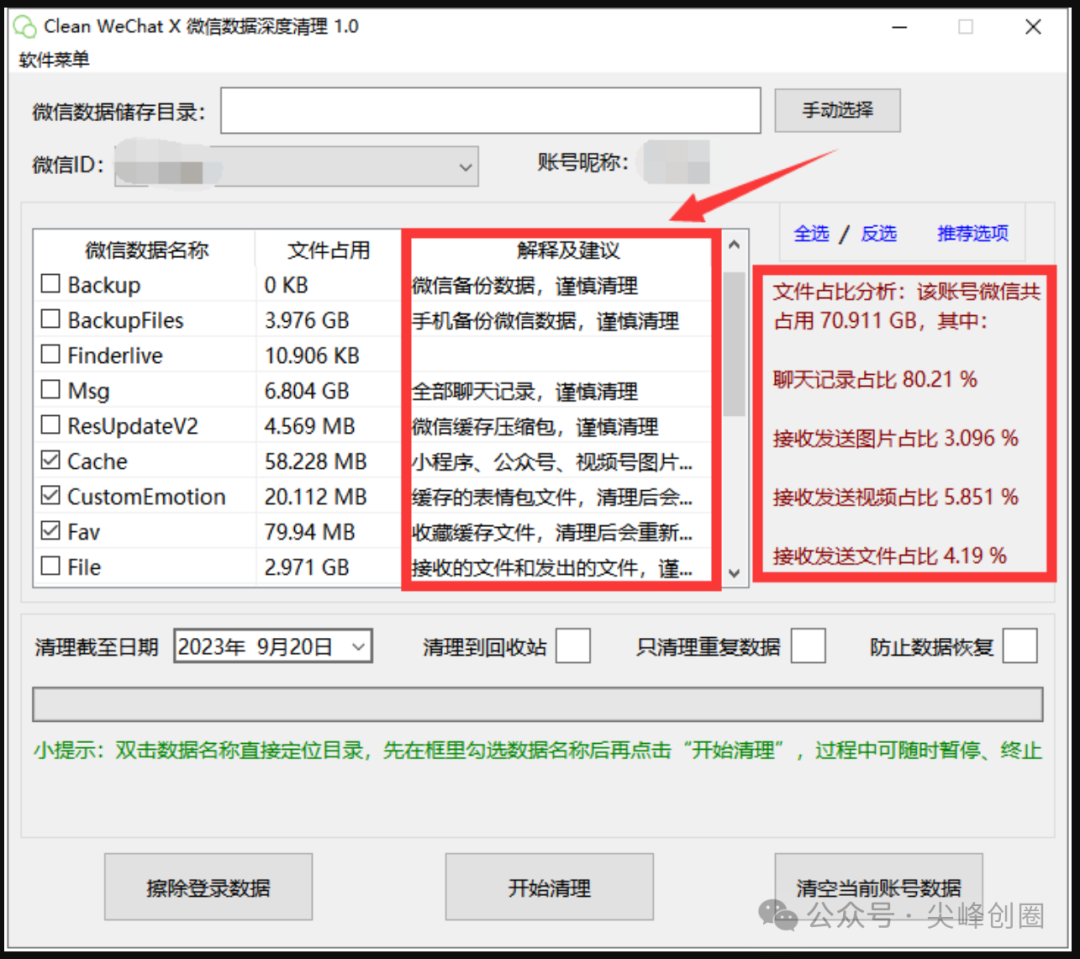Uncheck the CustomEmotion checkbox
Image resolution: width=1080 pixels, height=959 pixels.
[x=50, y=495]
